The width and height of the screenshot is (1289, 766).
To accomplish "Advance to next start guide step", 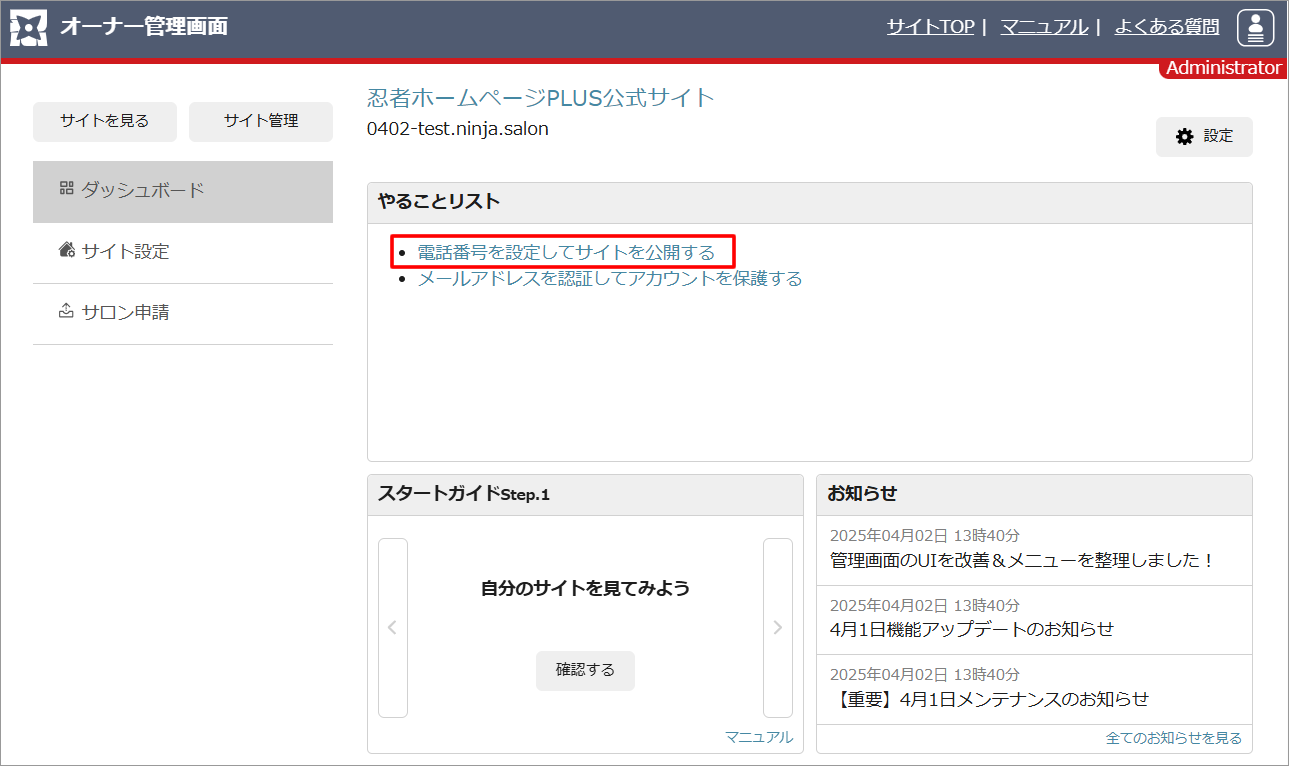I will [777, 628].
